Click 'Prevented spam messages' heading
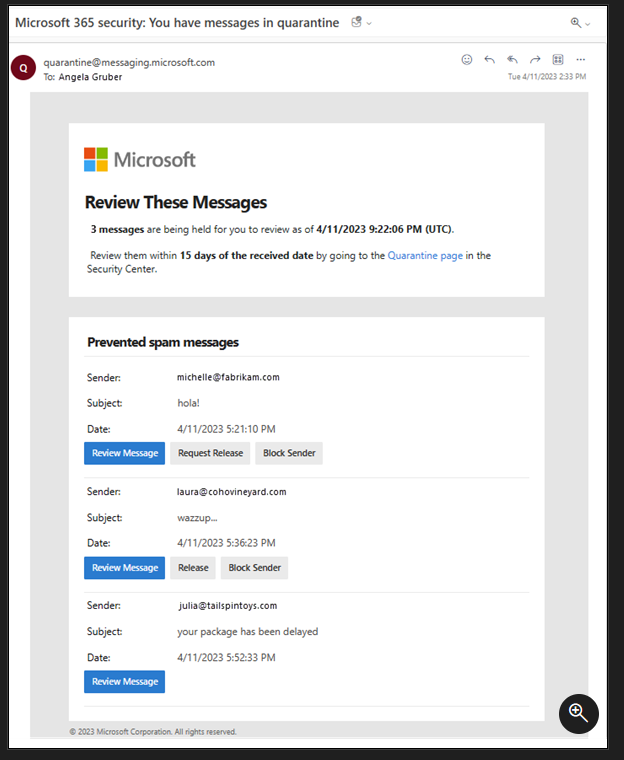 point(163,342)
